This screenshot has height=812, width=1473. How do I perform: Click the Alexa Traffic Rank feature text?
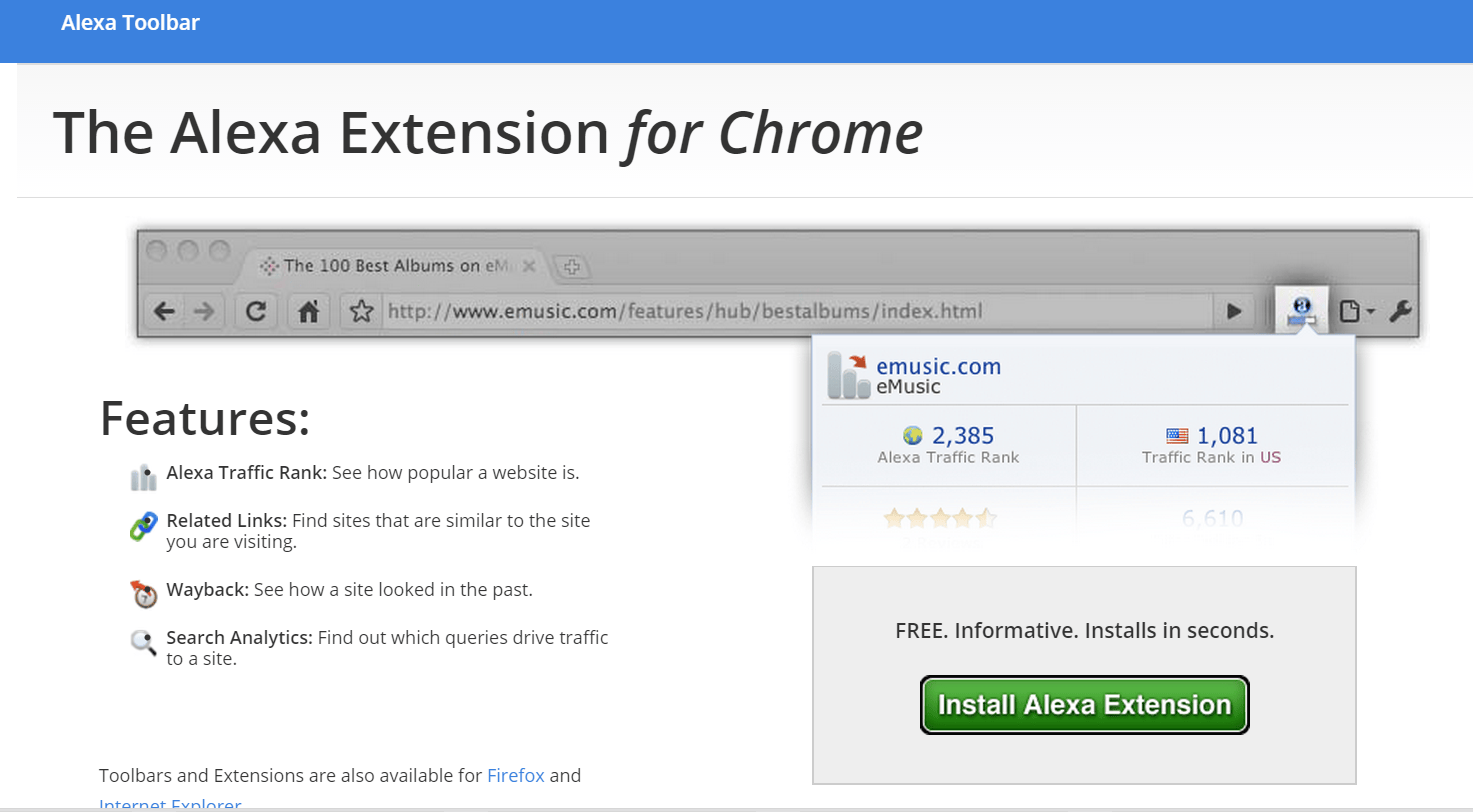tap(373, 472)
